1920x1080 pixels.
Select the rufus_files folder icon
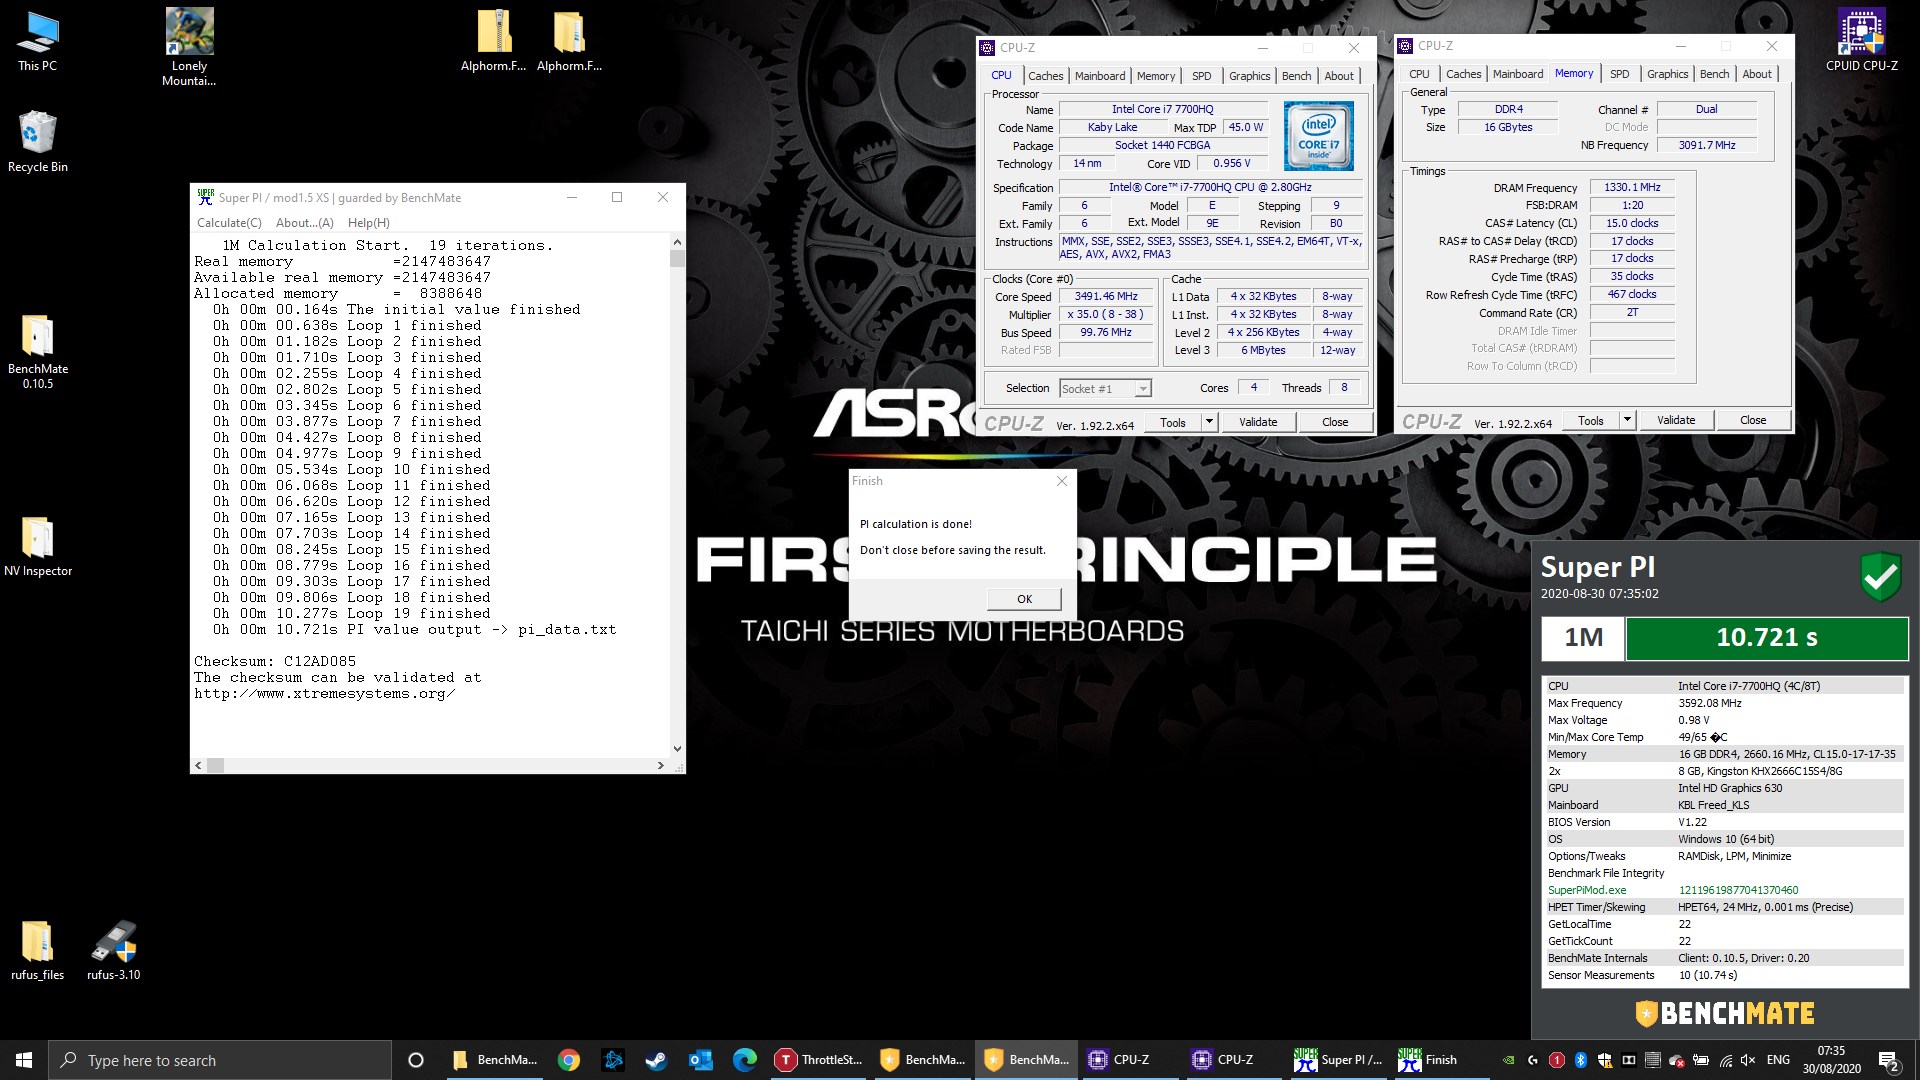tap(38, 950)
